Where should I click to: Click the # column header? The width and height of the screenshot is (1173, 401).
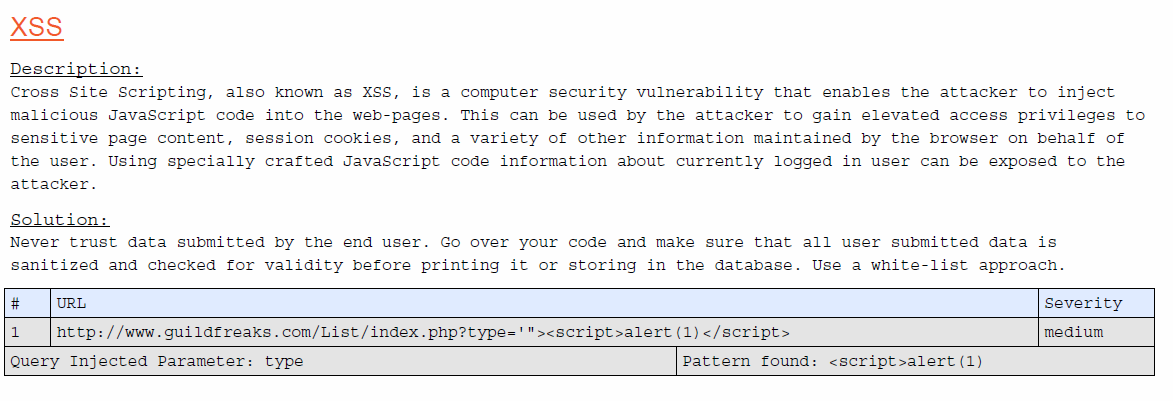(28, 303)
